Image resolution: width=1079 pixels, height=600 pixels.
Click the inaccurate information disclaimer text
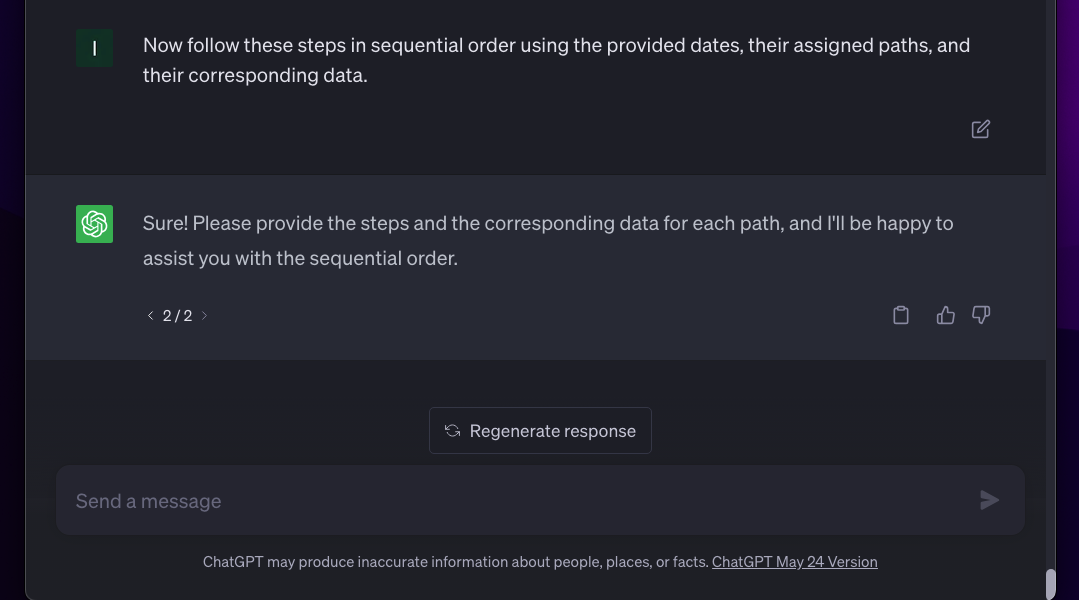(455, 562)
